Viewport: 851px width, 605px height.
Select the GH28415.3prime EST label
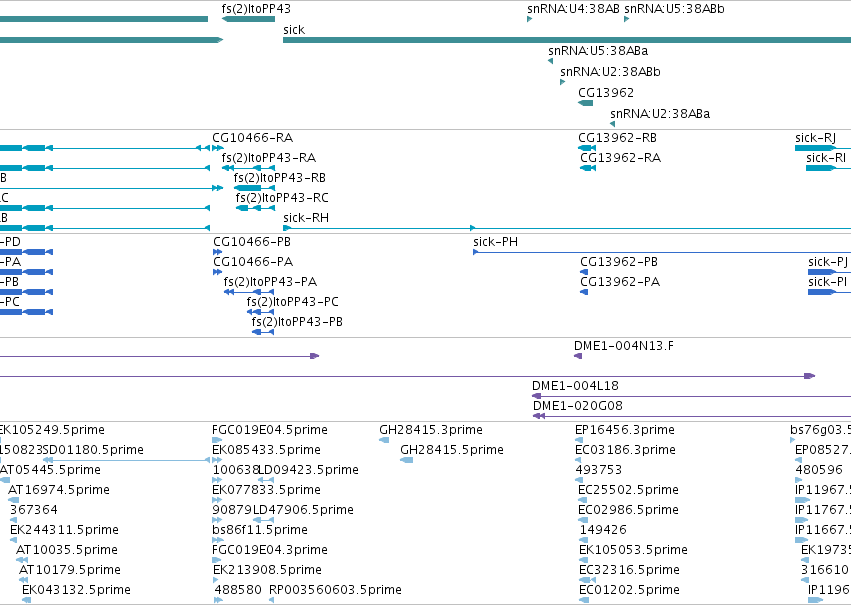click(x=431, y=430)
